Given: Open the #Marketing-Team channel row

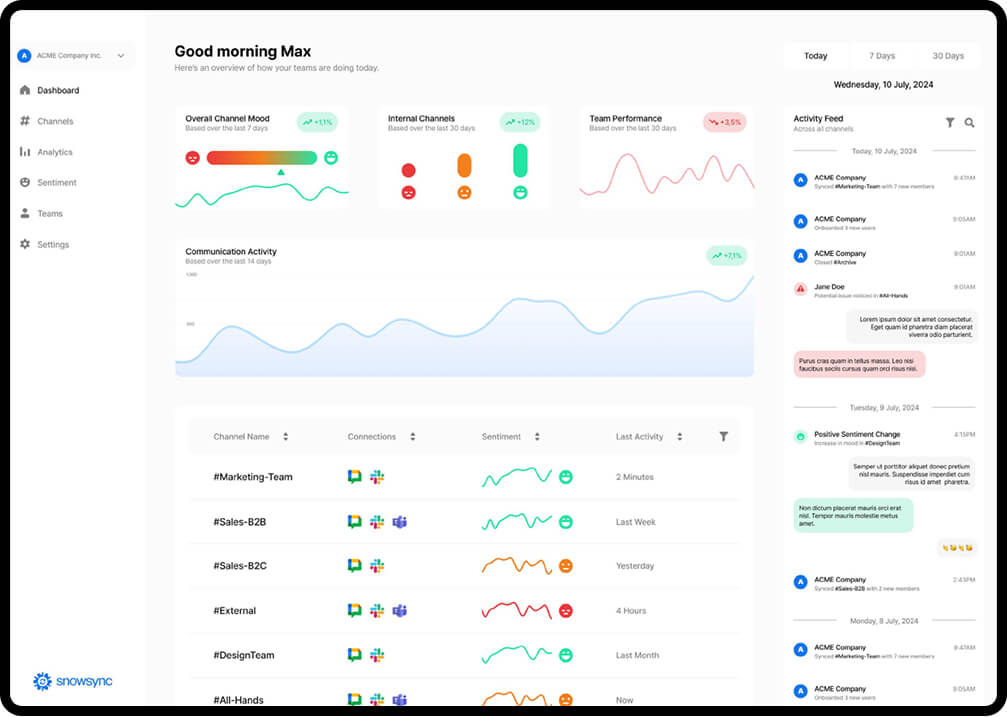Looking at the screenshot, I should click(253, 477).
